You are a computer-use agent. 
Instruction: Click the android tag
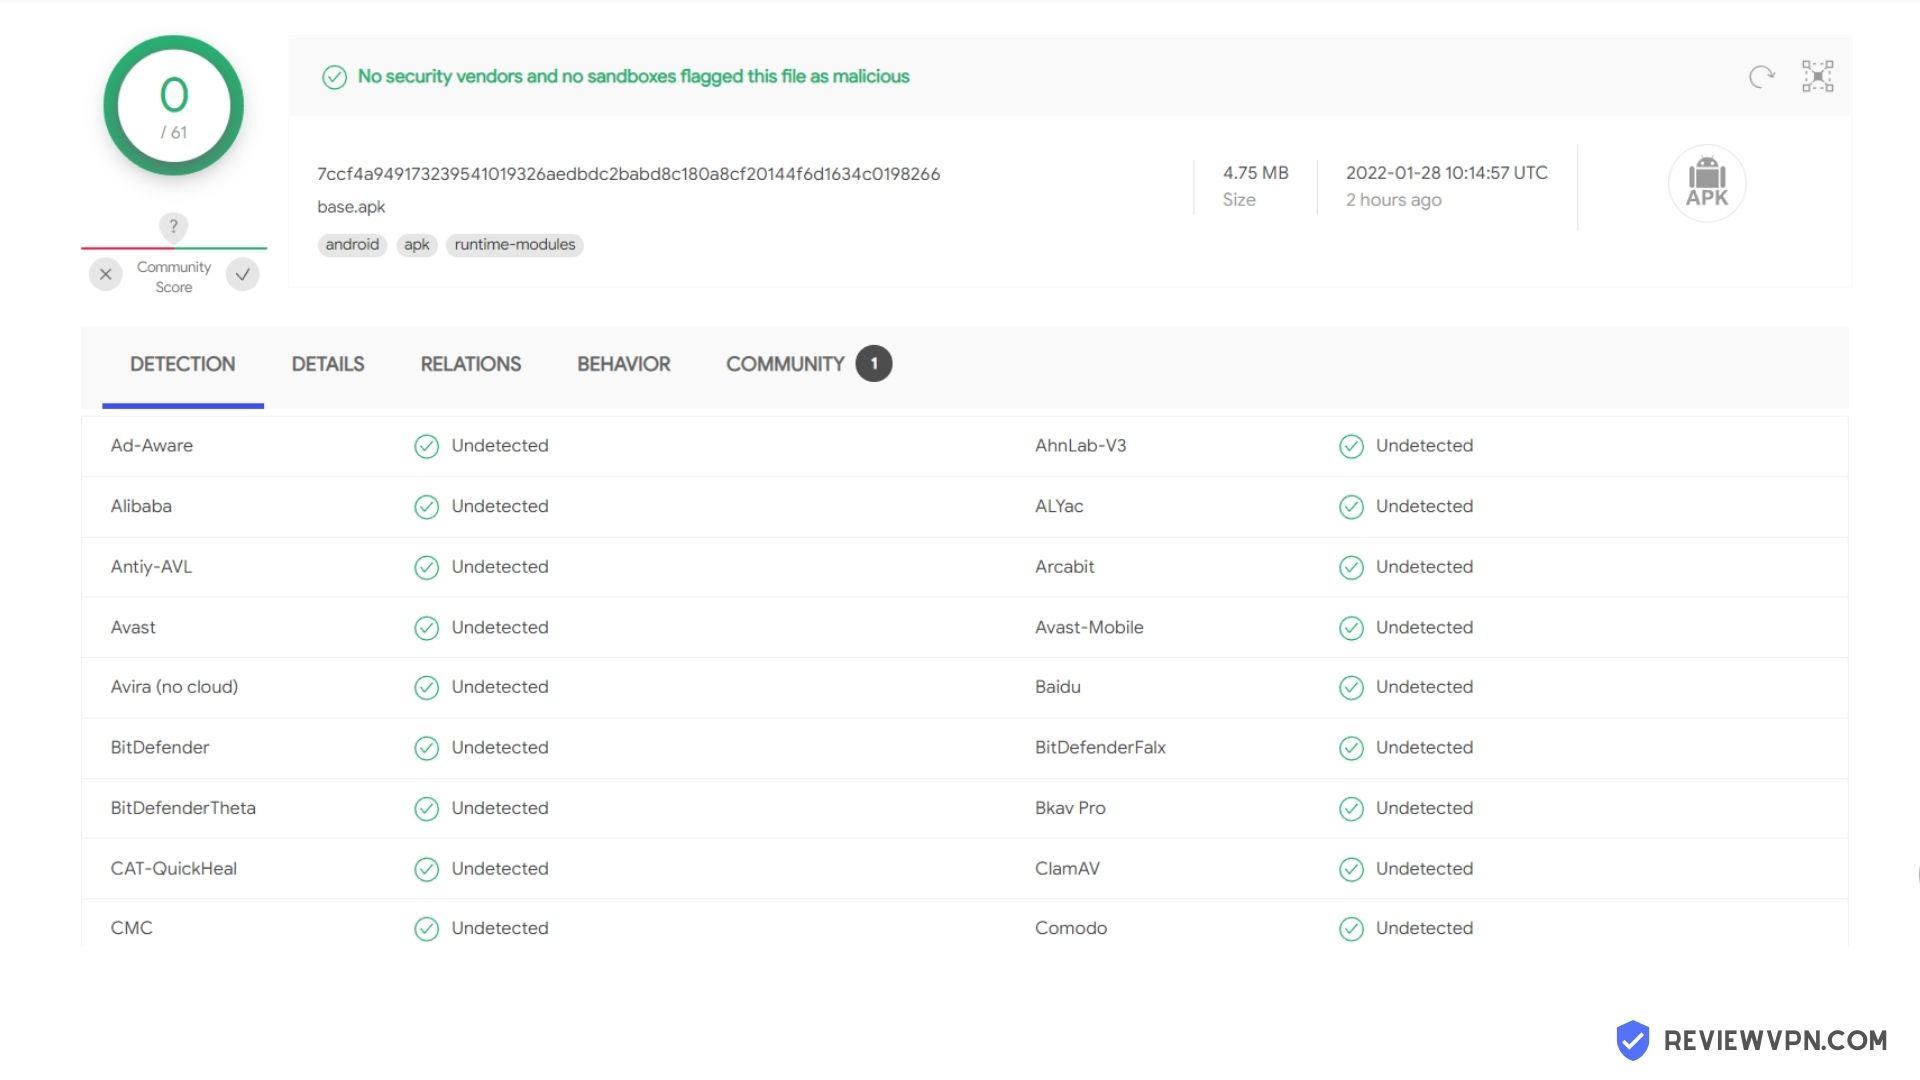[x=352, y=245]
